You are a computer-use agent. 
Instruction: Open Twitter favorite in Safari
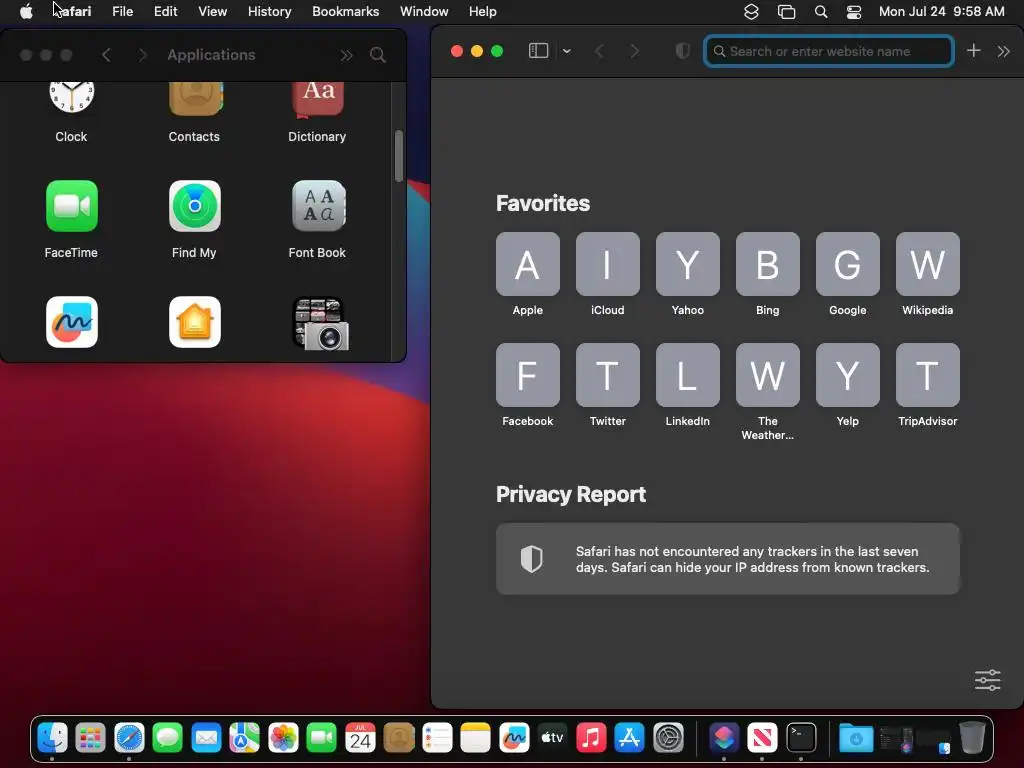(x=607, y=375)
